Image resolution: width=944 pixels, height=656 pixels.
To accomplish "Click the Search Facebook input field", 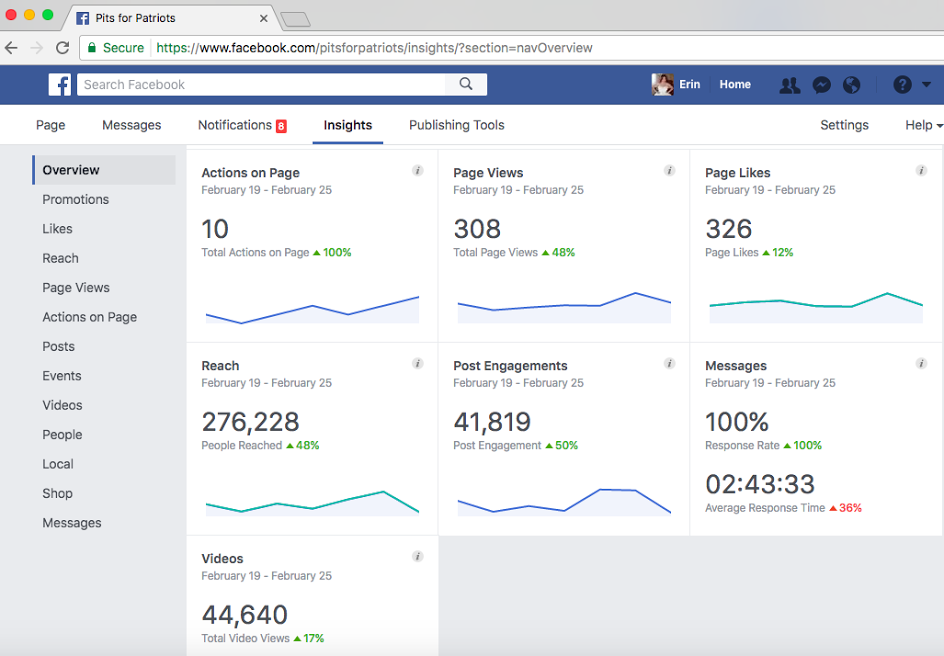I will 265,85.
